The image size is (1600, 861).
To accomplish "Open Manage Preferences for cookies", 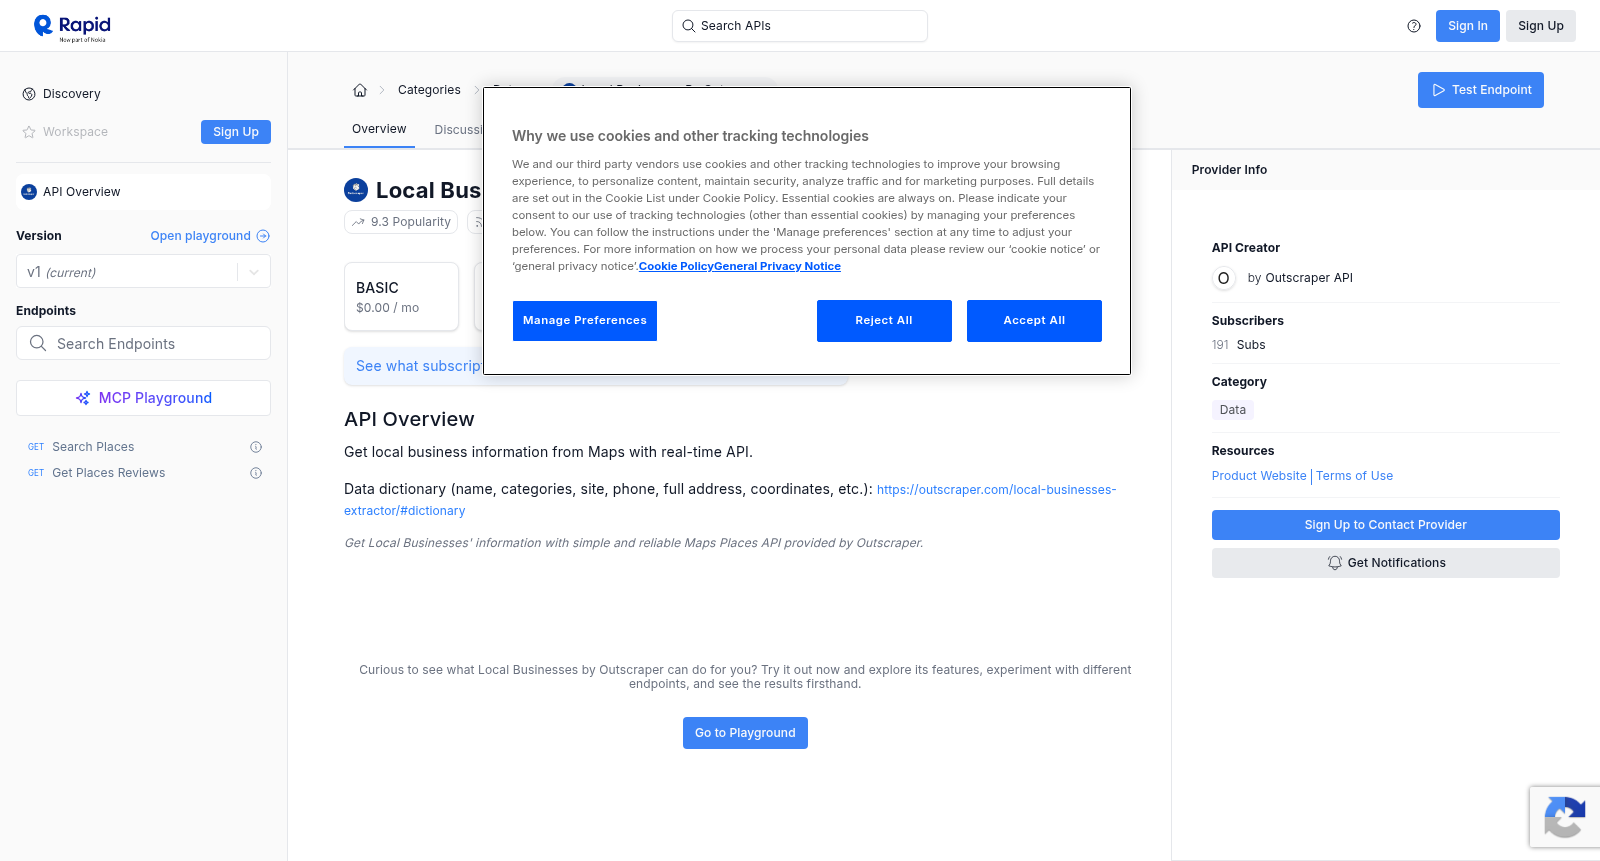I will (x=585, y=321).
